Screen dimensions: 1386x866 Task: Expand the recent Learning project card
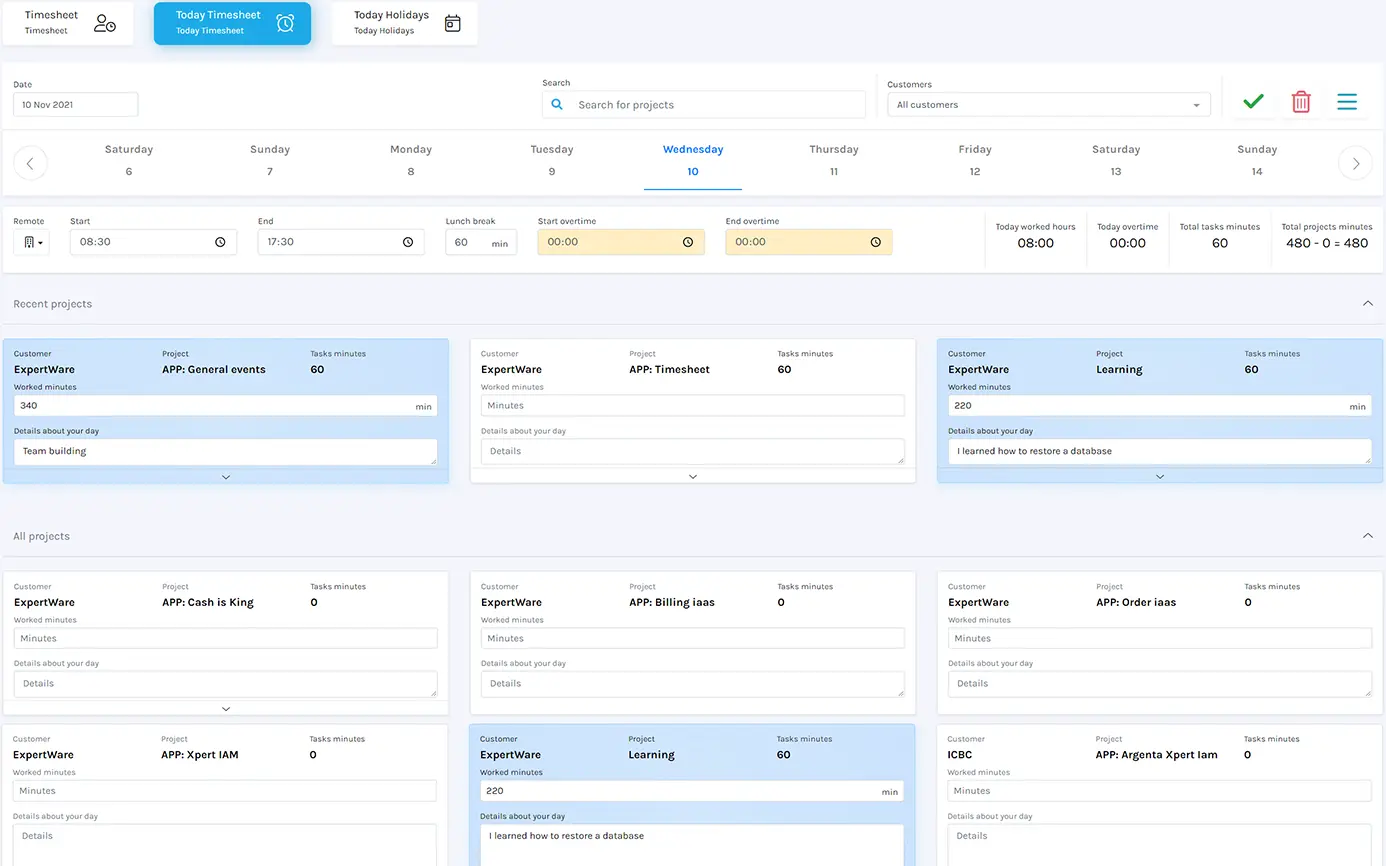coord(1160,477)
